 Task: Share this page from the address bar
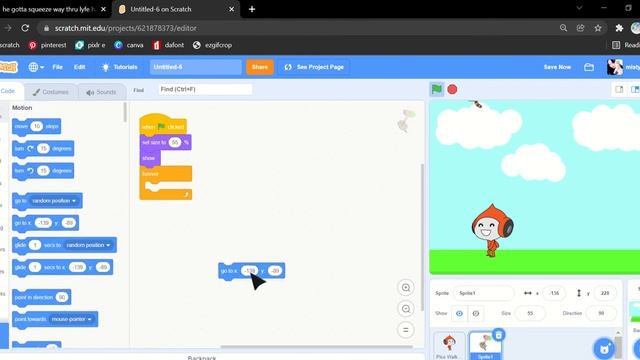point(580,28)
